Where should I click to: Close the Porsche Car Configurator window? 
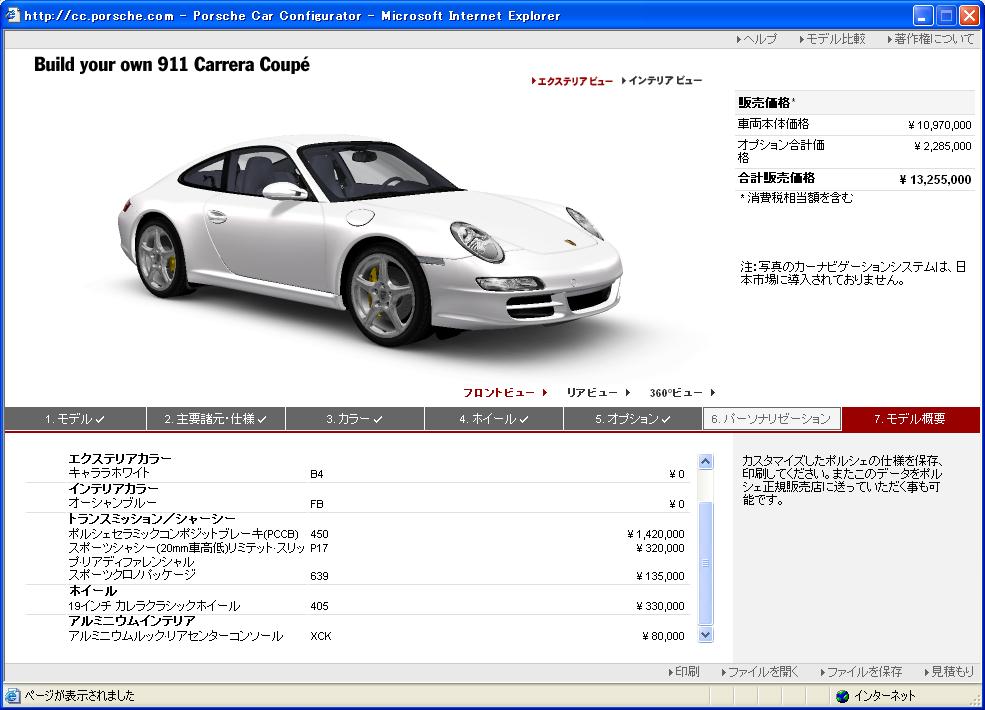(x=969, y=15)
